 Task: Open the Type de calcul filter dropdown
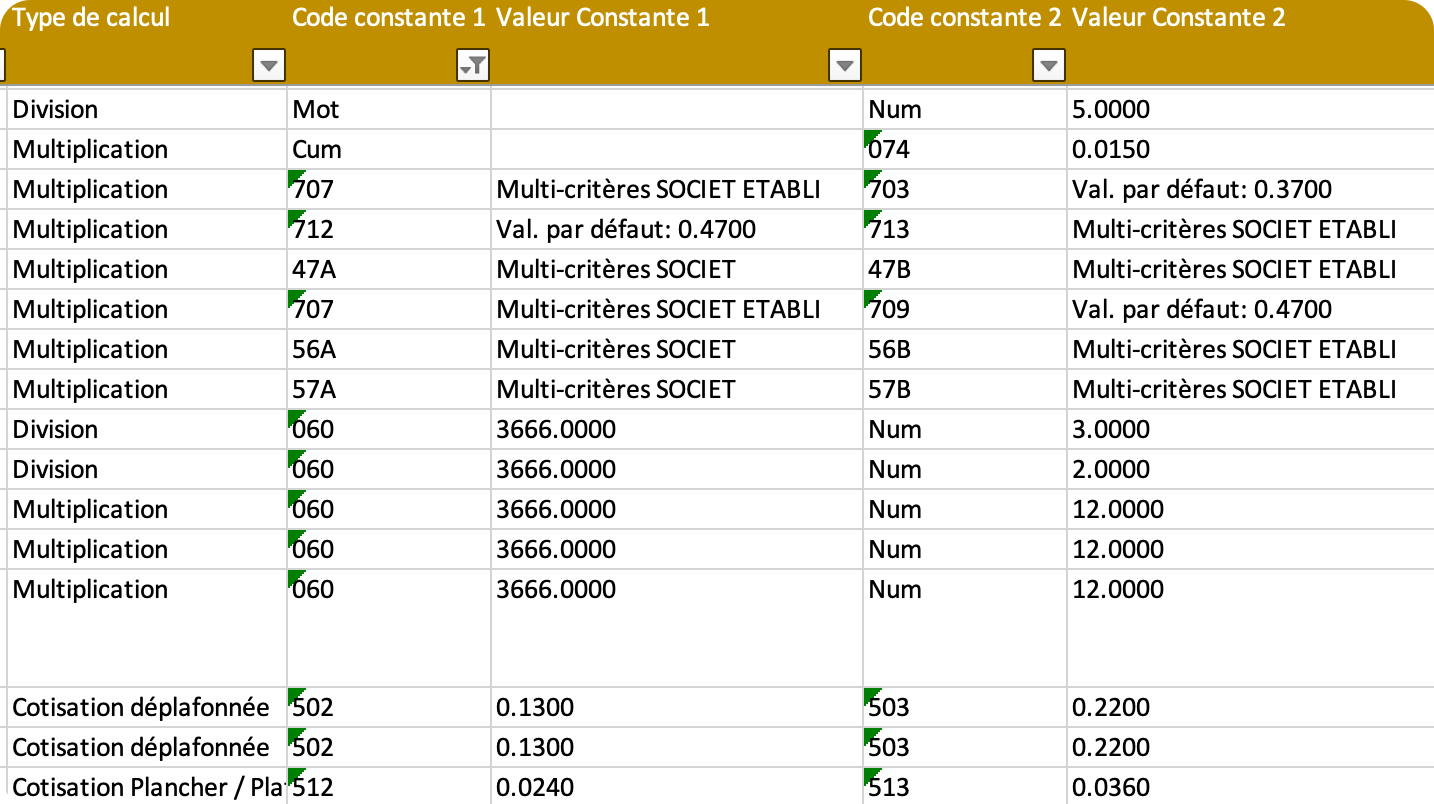(269, 66)
